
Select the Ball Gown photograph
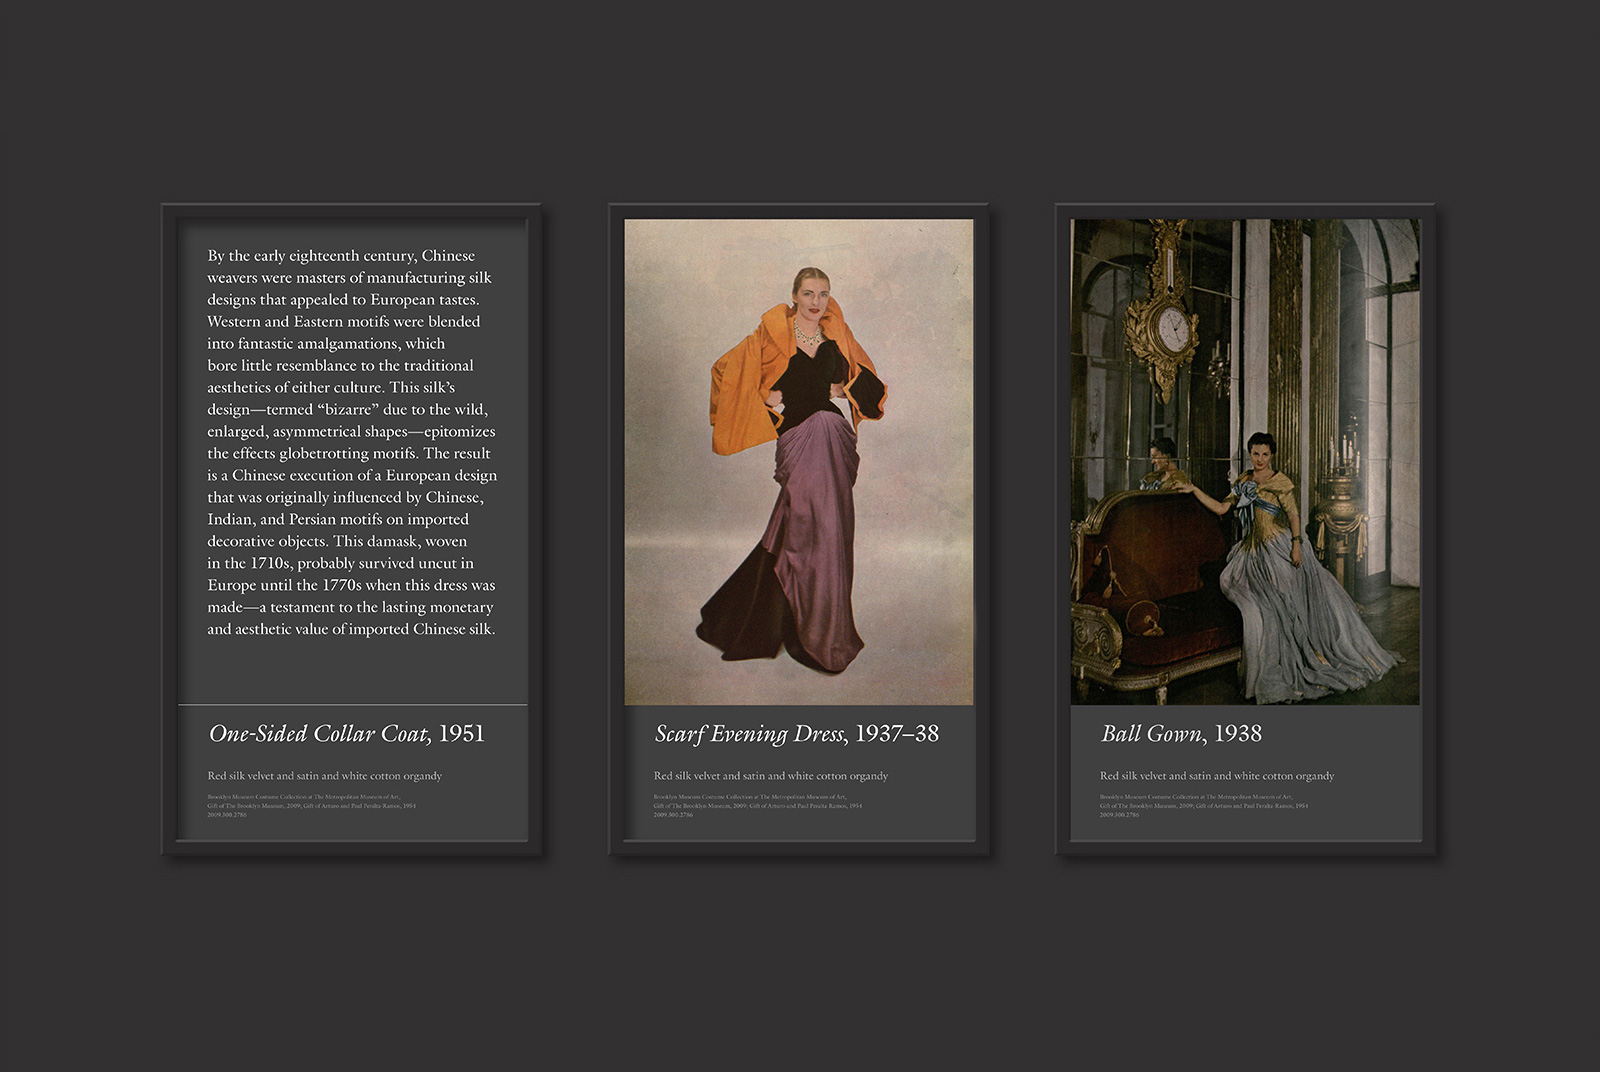1244,461
